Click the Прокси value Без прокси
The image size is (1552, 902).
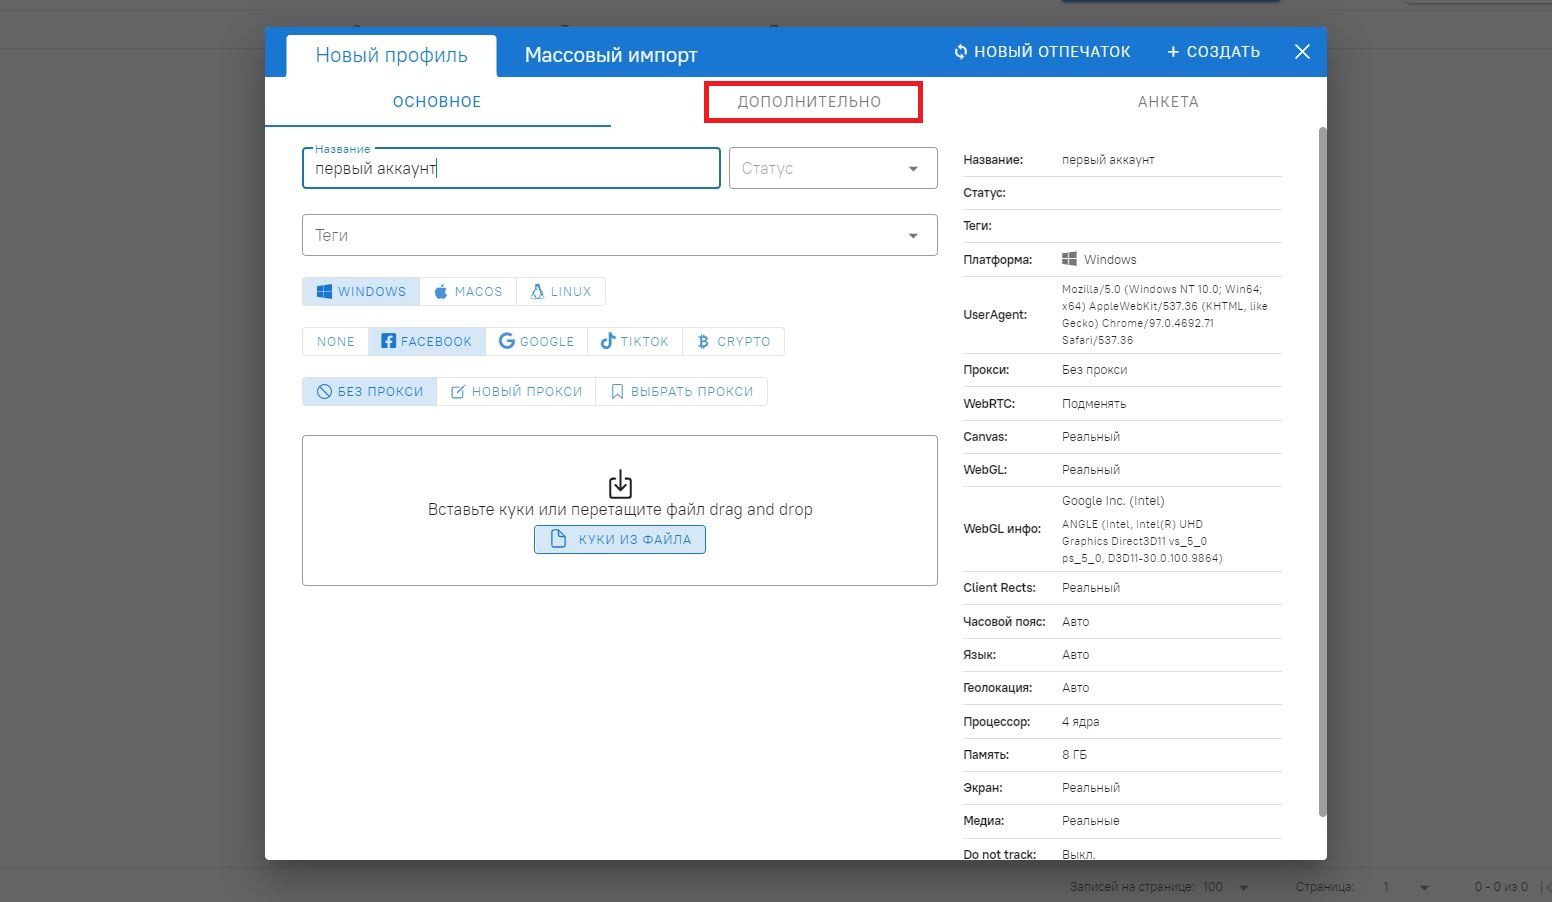1094,370
